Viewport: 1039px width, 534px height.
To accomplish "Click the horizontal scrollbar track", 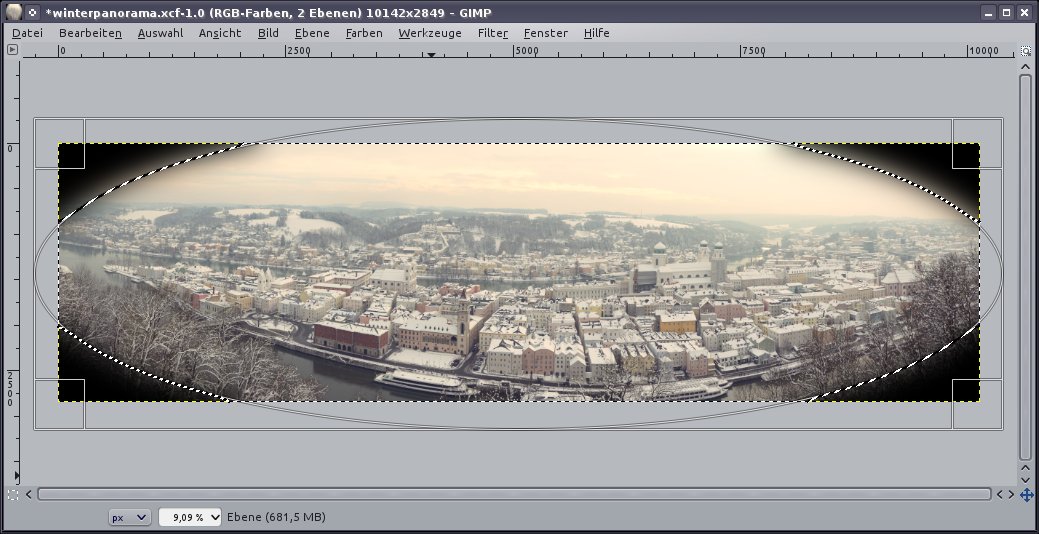I will pyautogui.click(x=514, y=494).
